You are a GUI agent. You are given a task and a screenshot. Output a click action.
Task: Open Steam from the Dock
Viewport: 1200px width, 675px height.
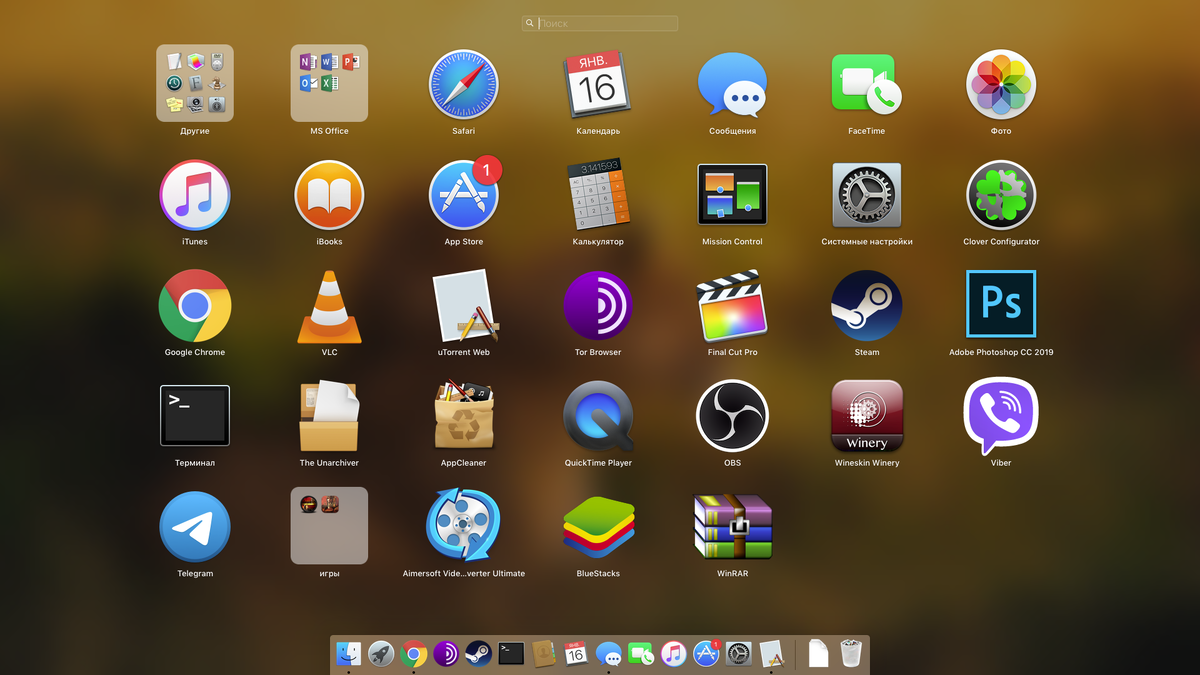click(x=478, y=654)
